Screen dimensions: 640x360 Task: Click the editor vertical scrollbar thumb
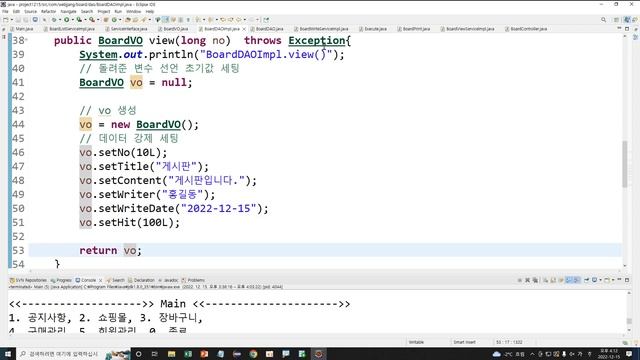click(625, 164)
